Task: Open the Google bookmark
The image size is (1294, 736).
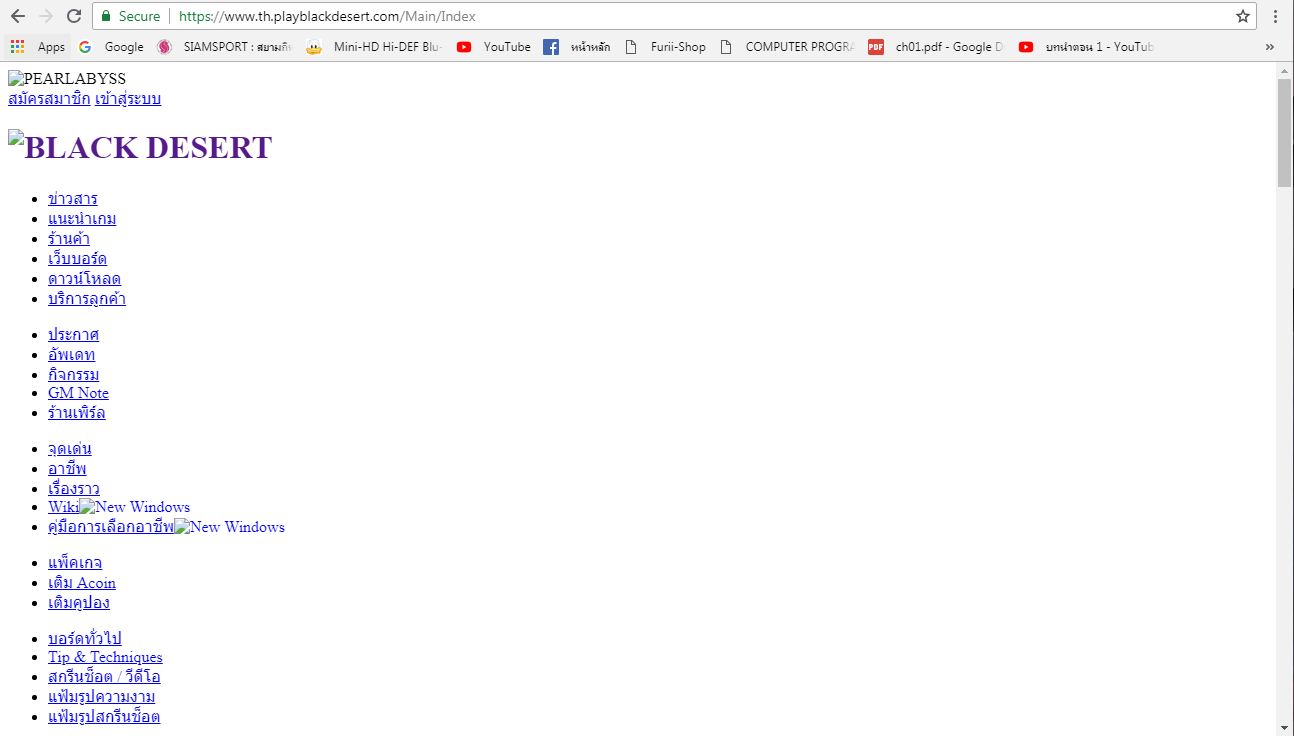Action: [111, 47]
